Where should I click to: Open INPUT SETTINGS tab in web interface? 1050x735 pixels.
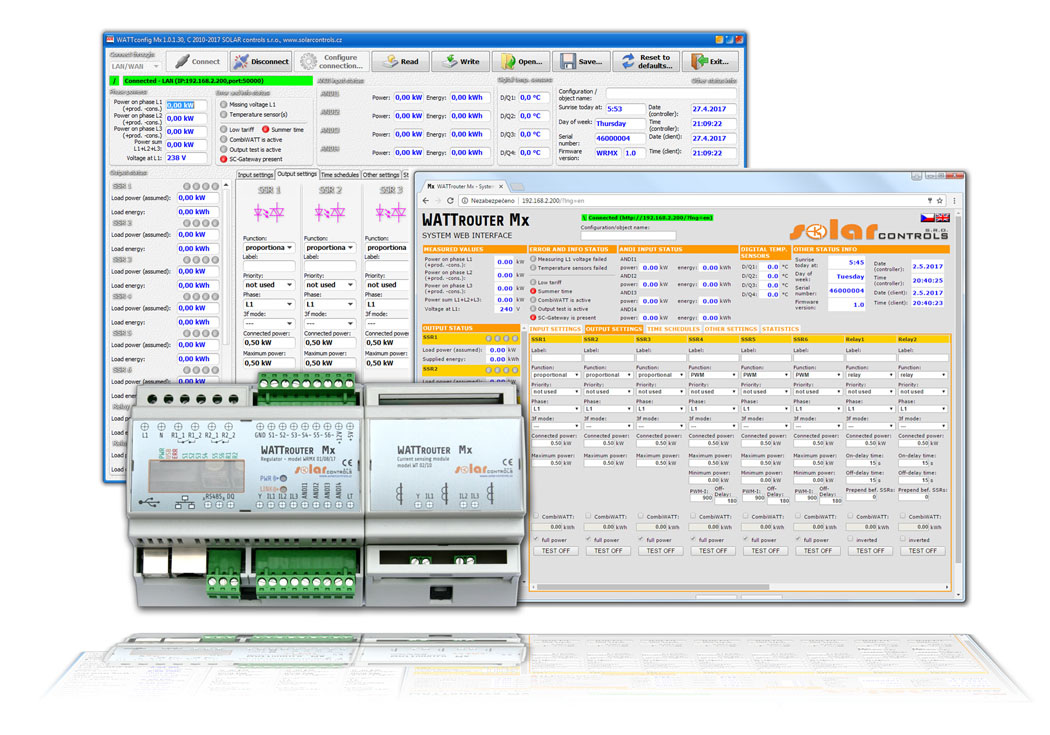click(x=555, y=329)
